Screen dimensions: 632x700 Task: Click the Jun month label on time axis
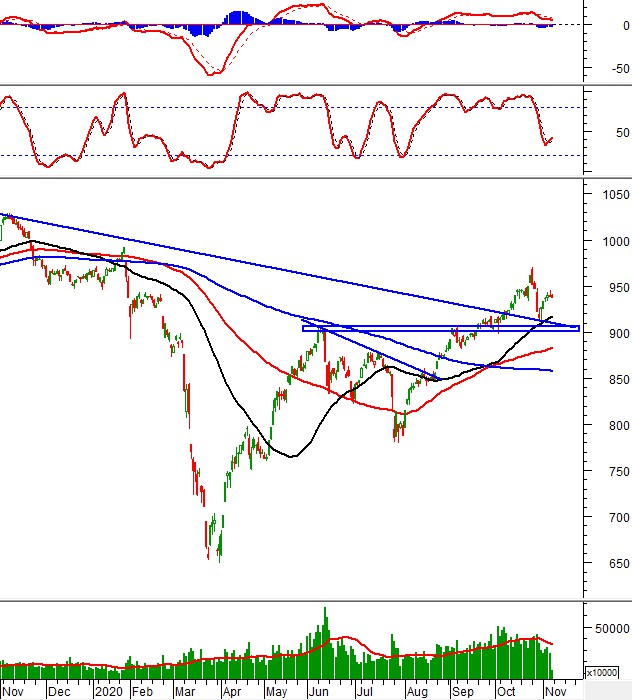[x=320, y=691]
